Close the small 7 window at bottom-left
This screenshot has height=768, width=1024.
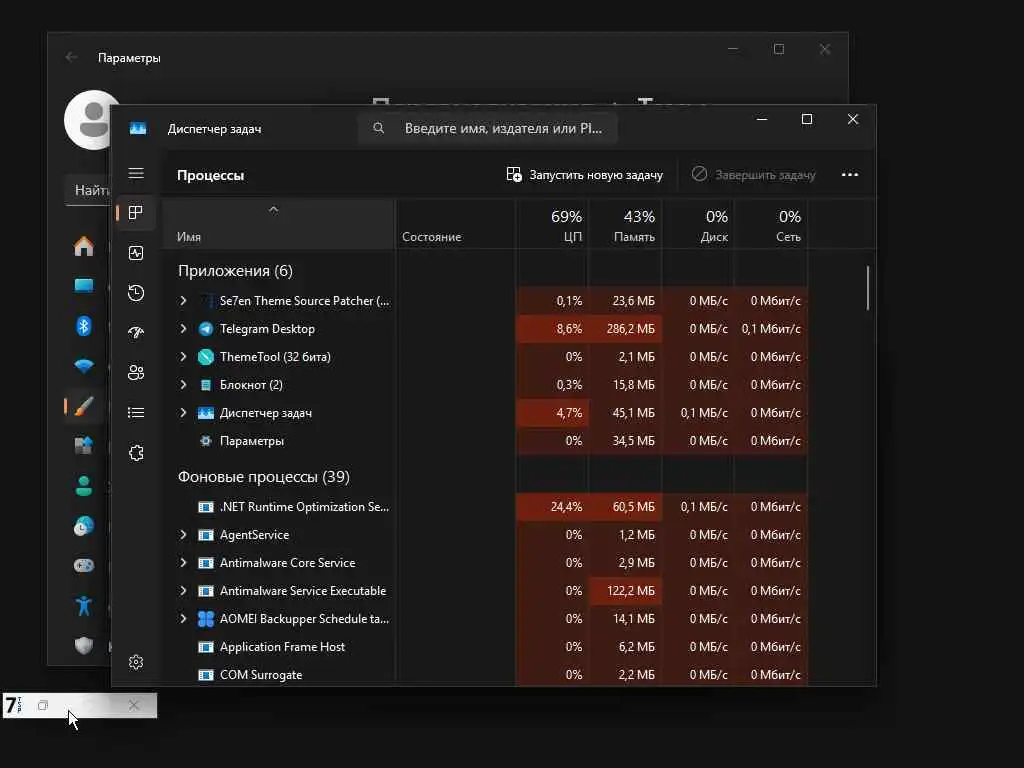134,705
